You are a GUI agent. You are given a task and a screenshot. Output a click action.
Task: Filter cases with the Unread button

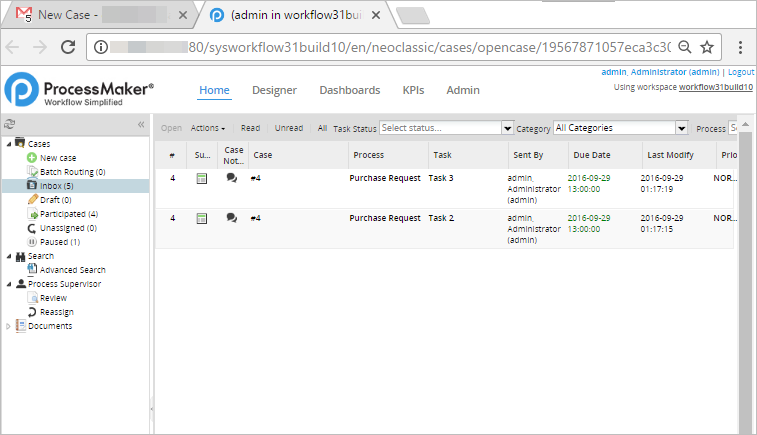point(289,128)
